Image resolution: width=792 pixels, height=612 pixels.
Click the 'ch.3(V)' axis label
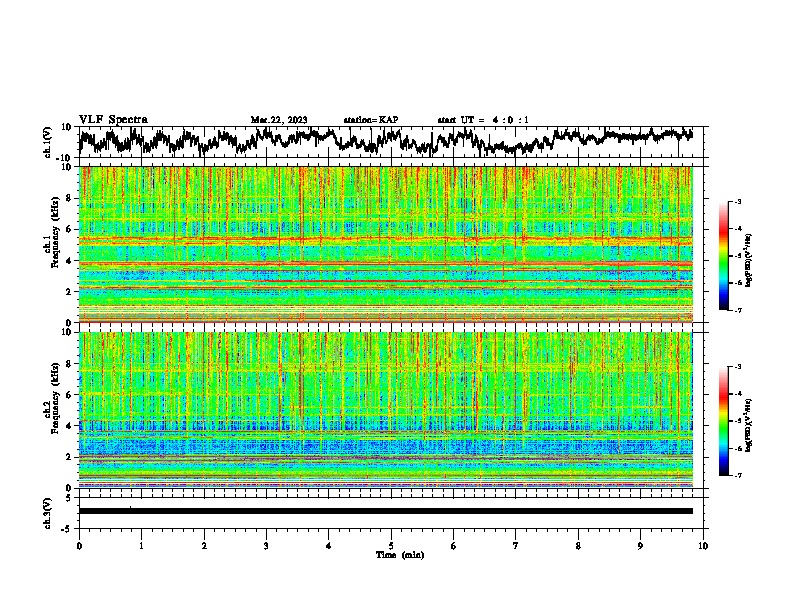tap(48, 513)
